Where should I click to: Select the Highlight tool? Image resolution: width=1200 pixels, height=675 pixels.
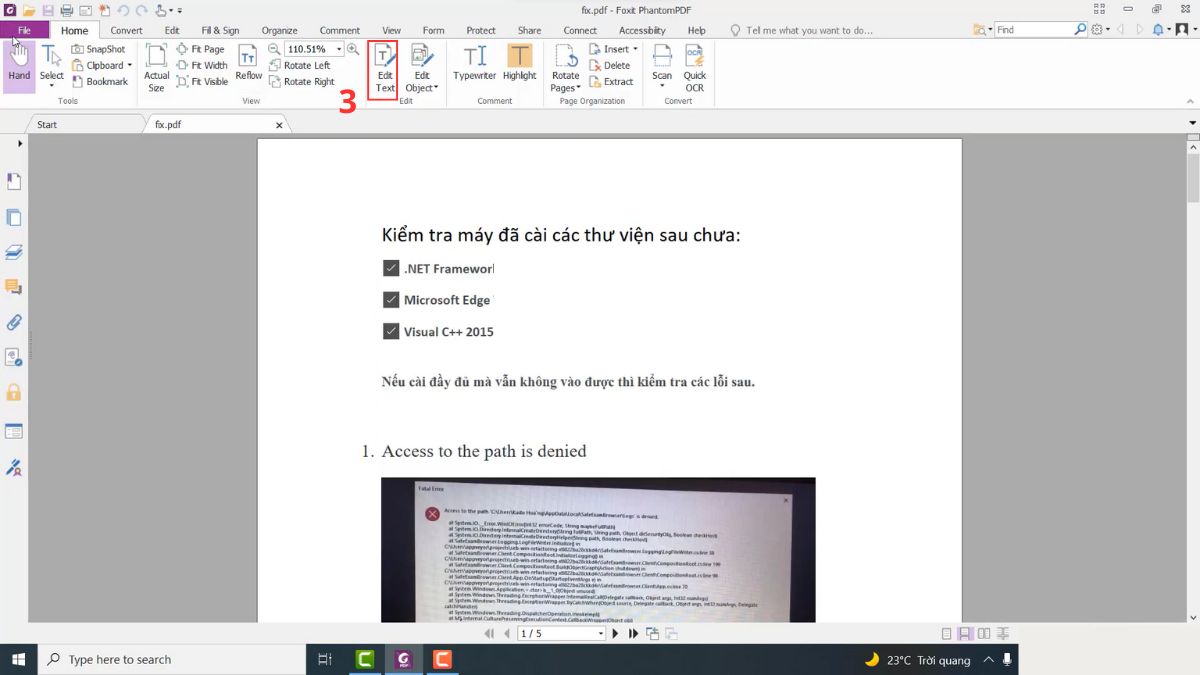(x=519, y=63)
